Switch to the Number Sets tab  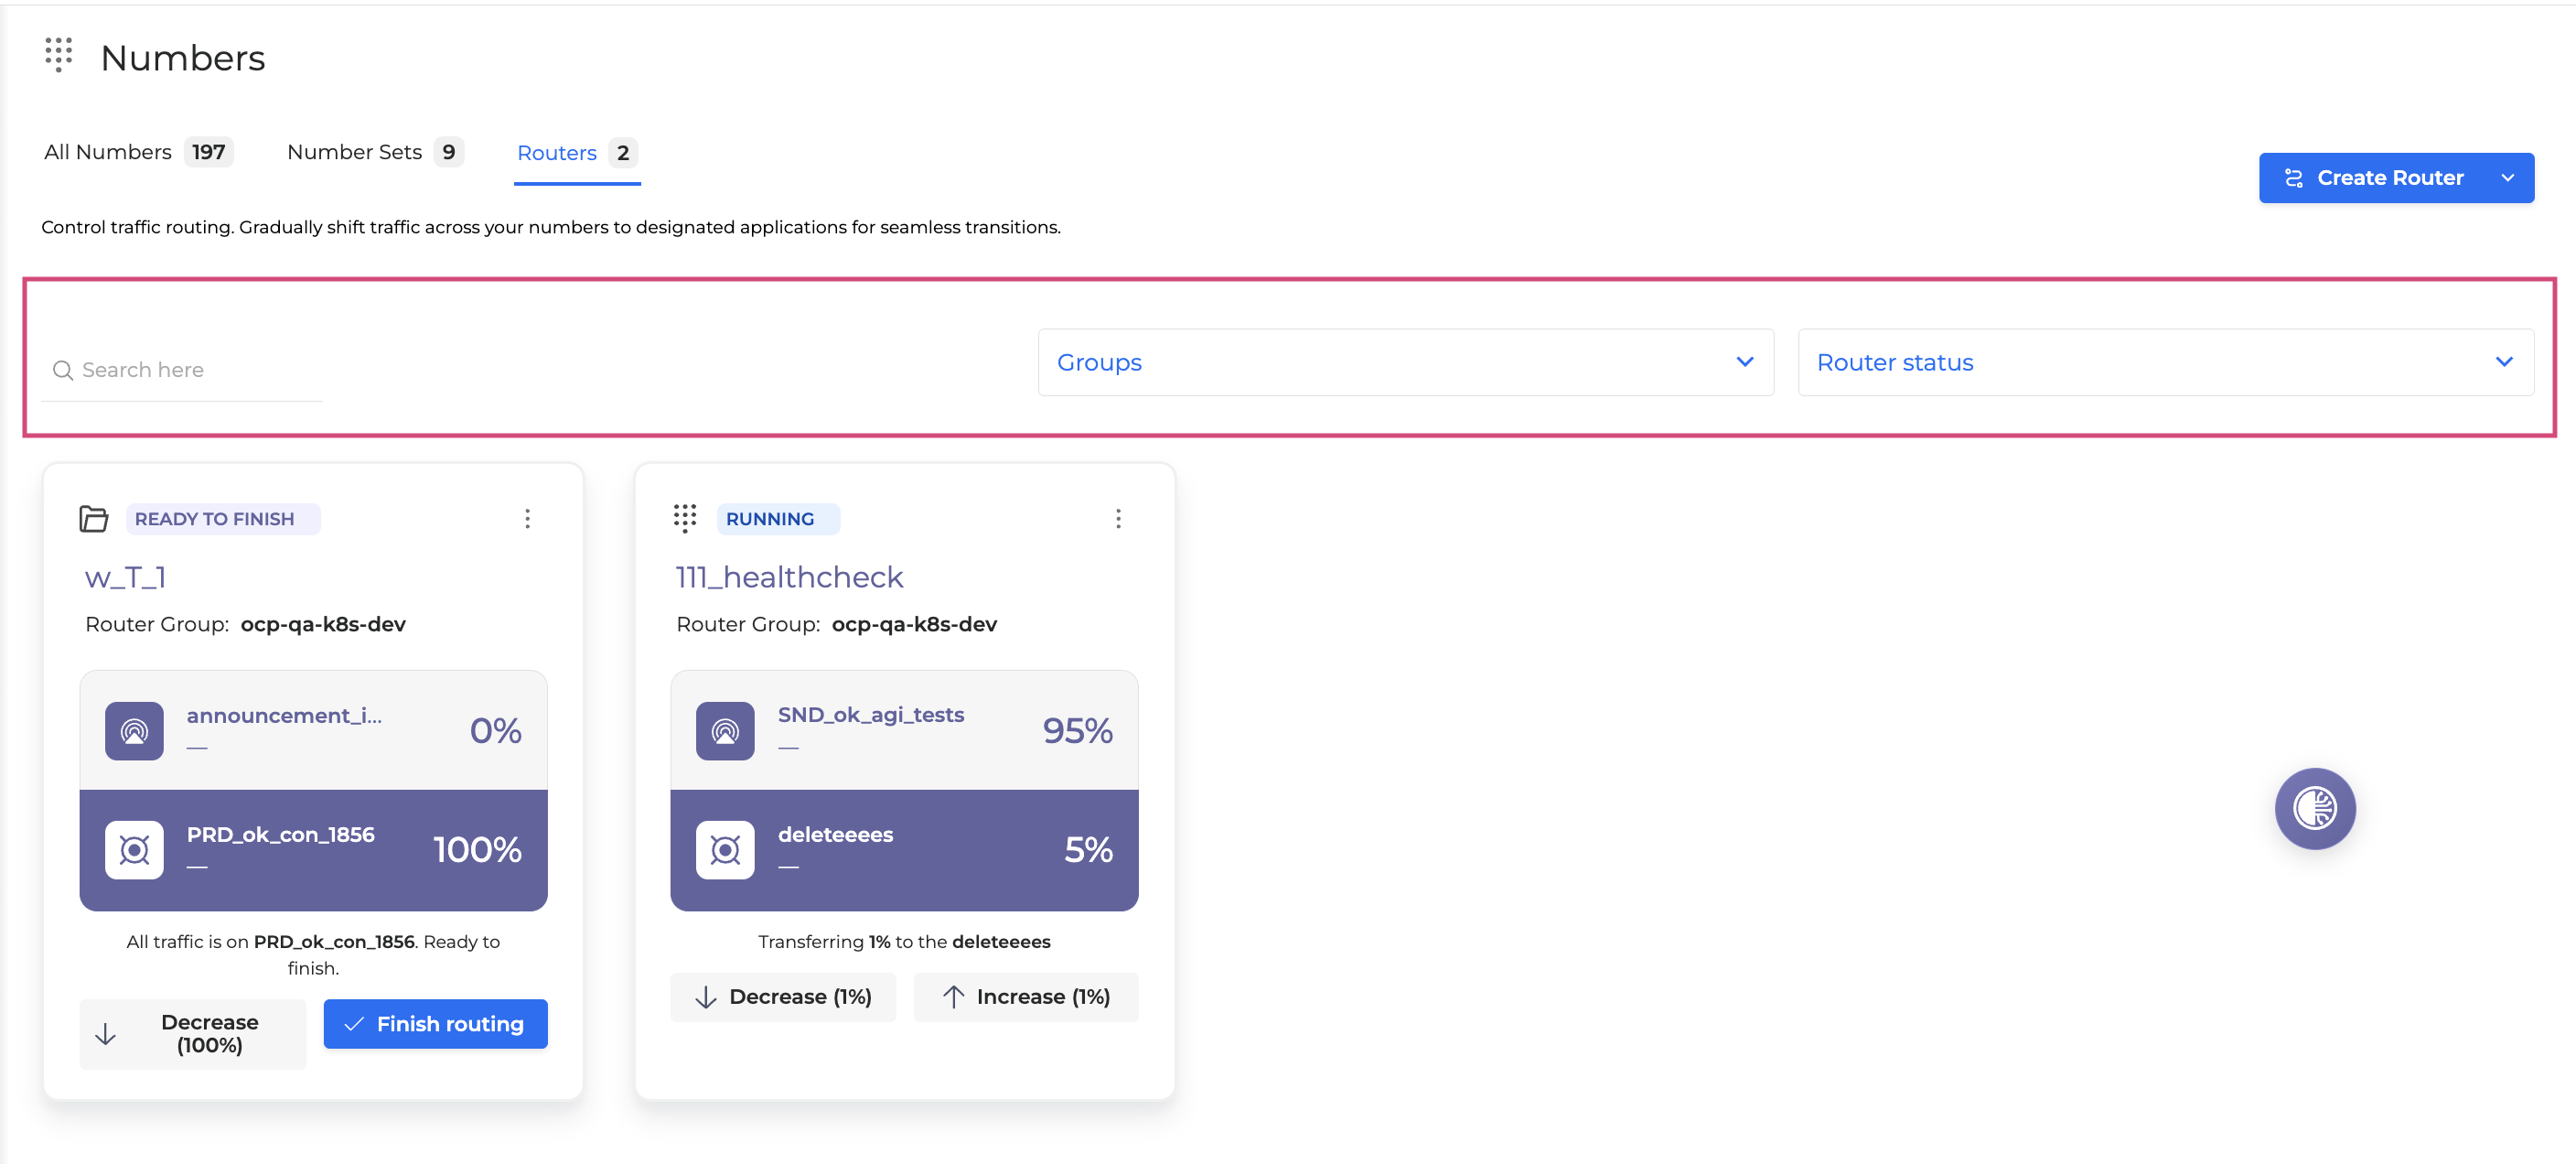pos(375,152)
